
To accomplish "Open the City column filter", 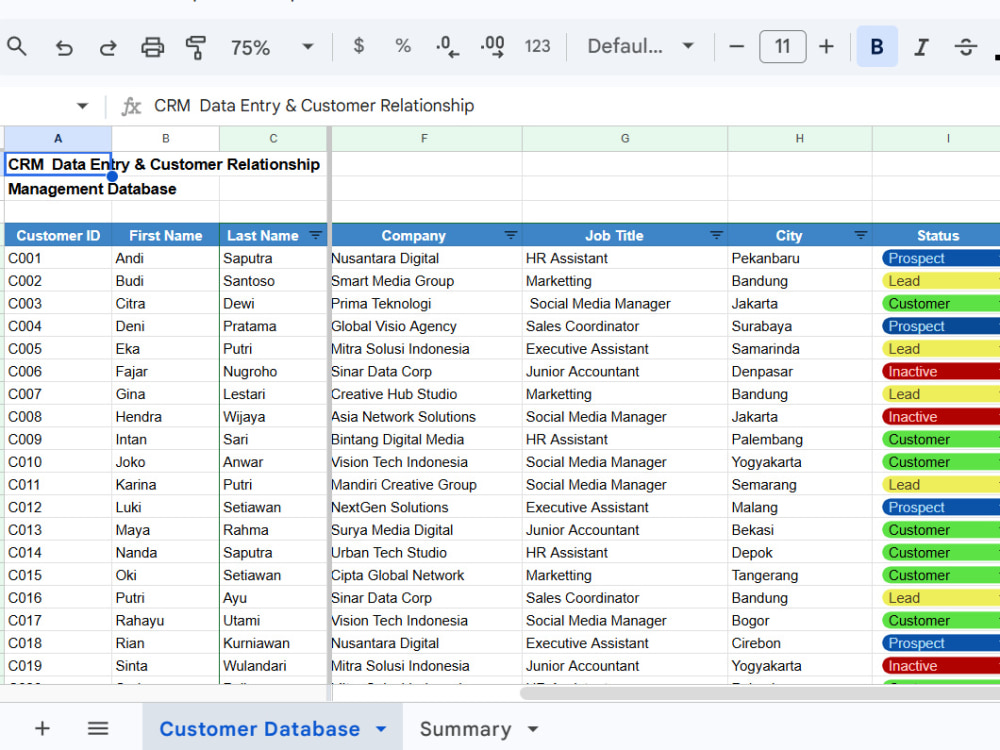I will pos(860,235).
